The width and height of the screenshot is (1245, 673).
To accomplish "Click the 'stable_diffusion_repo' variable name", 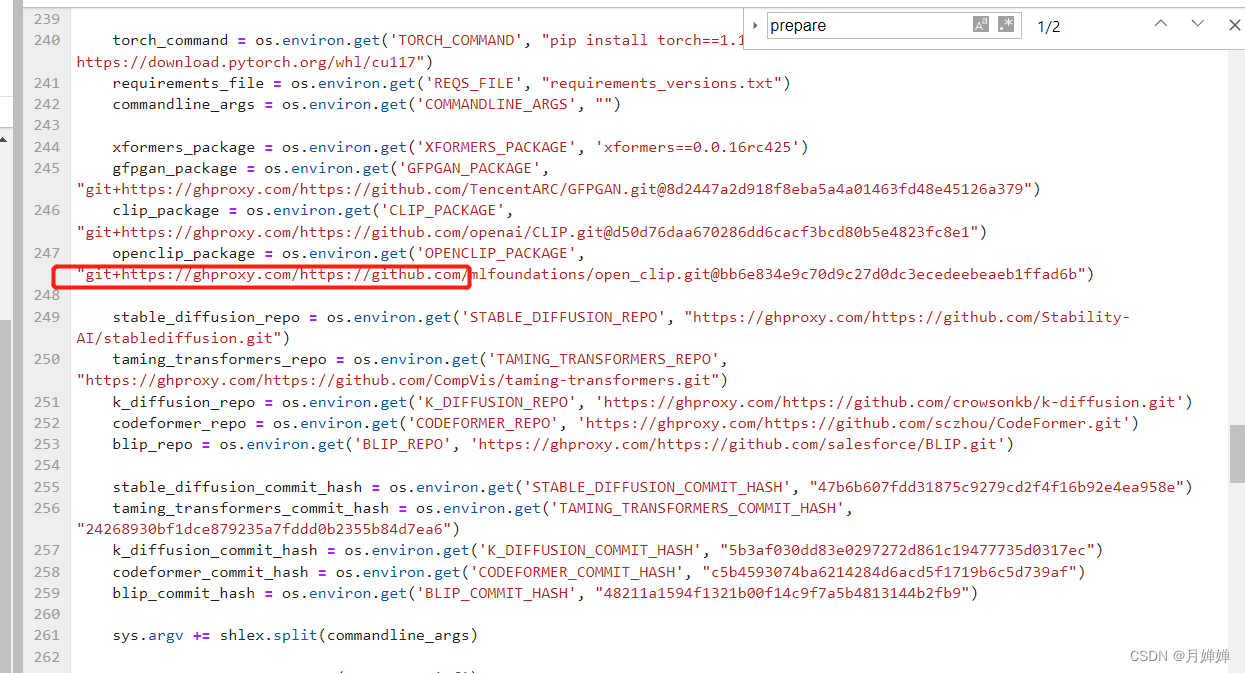I will click(205, 317).
